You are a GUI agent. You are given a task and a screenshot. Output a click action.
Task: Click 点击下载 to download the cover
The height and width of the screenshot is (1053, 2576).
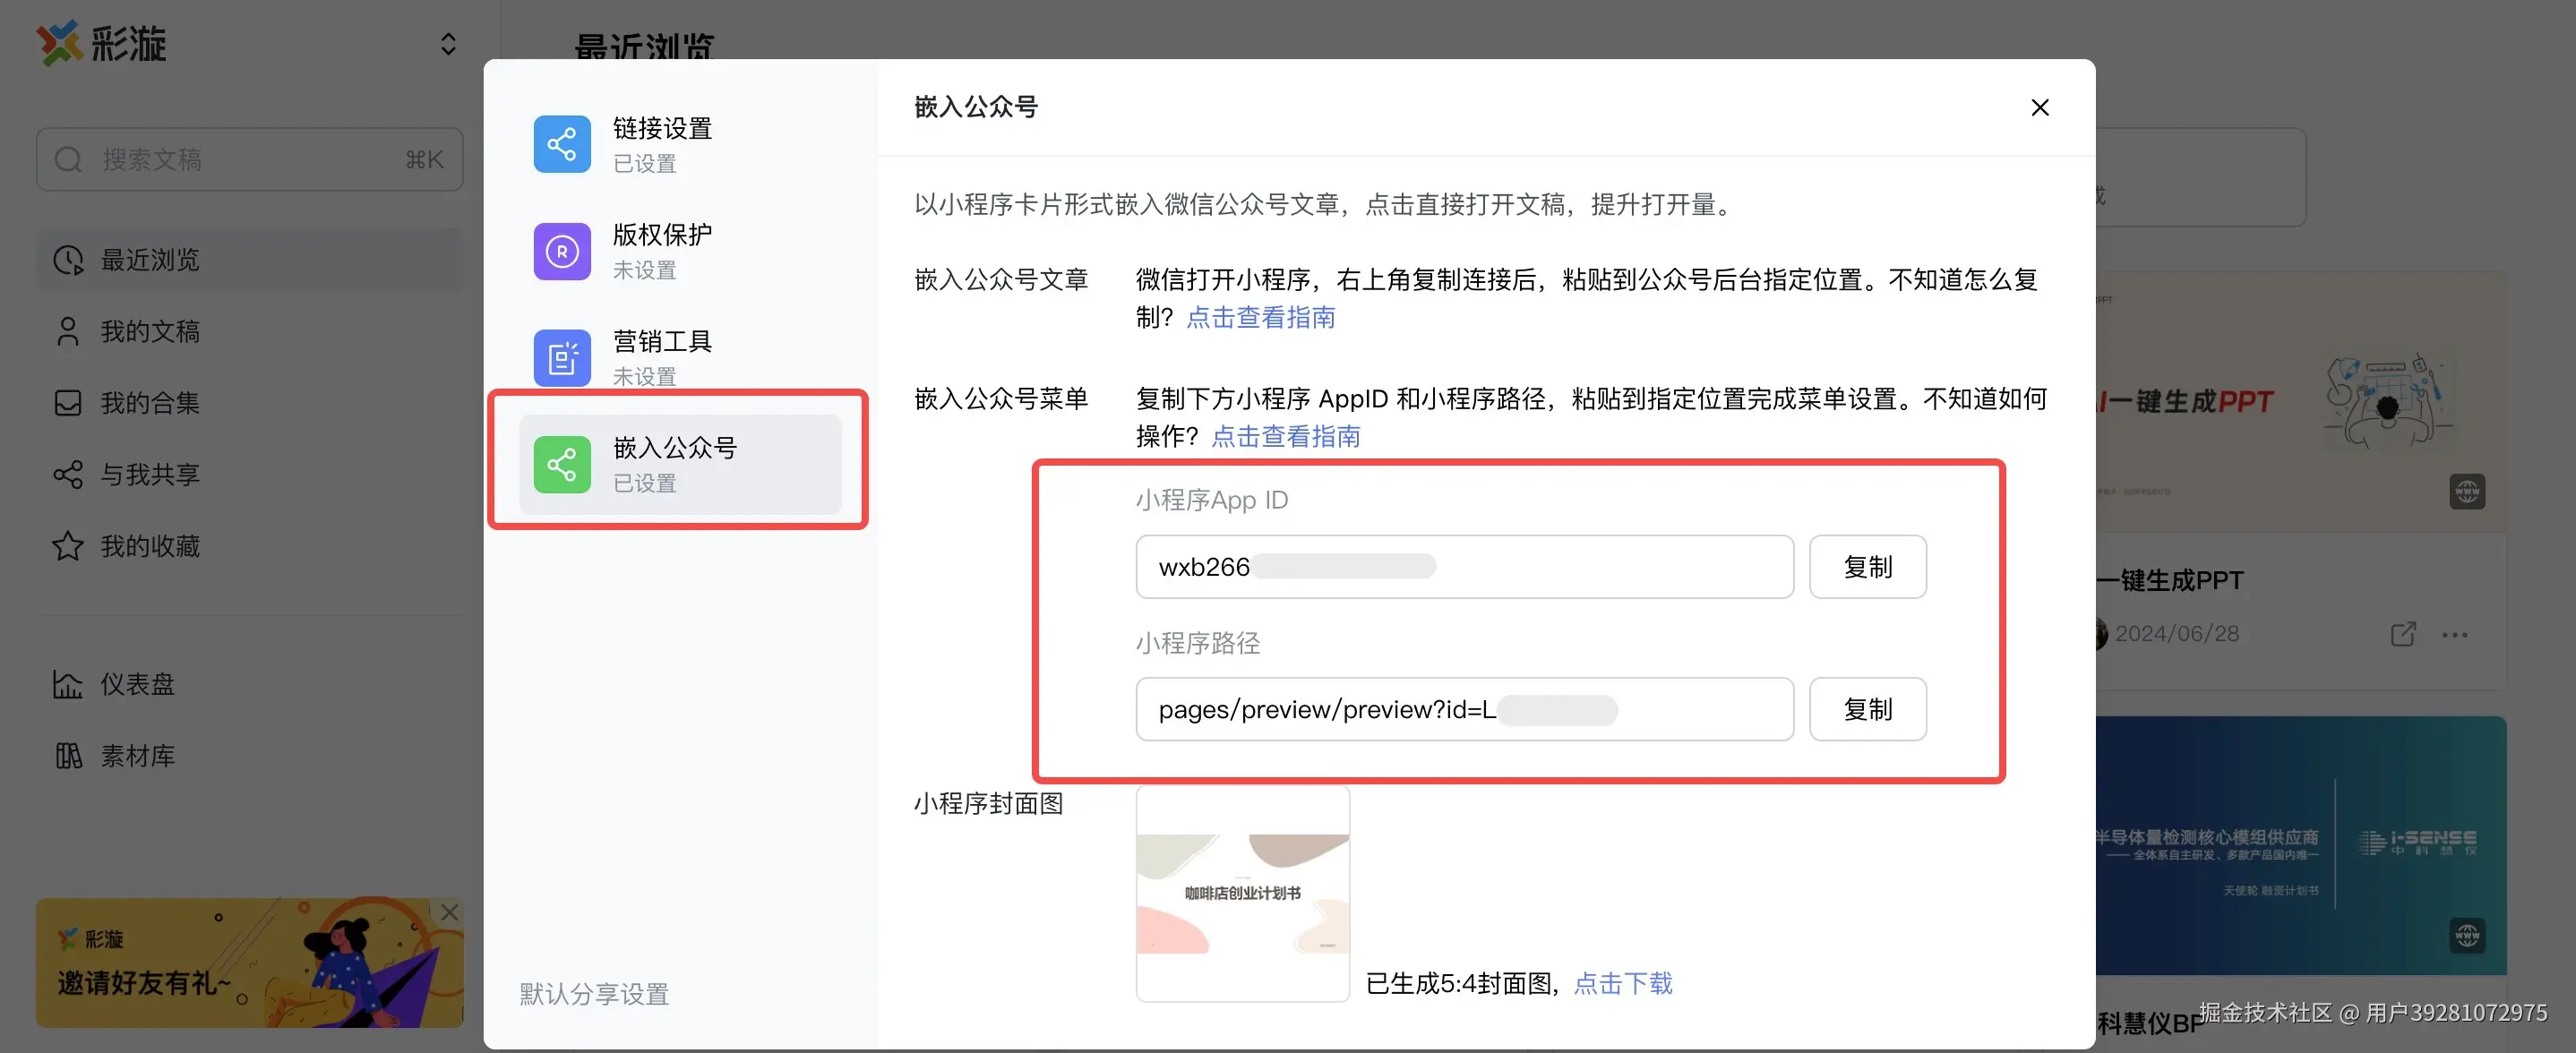coord(1622,983)
